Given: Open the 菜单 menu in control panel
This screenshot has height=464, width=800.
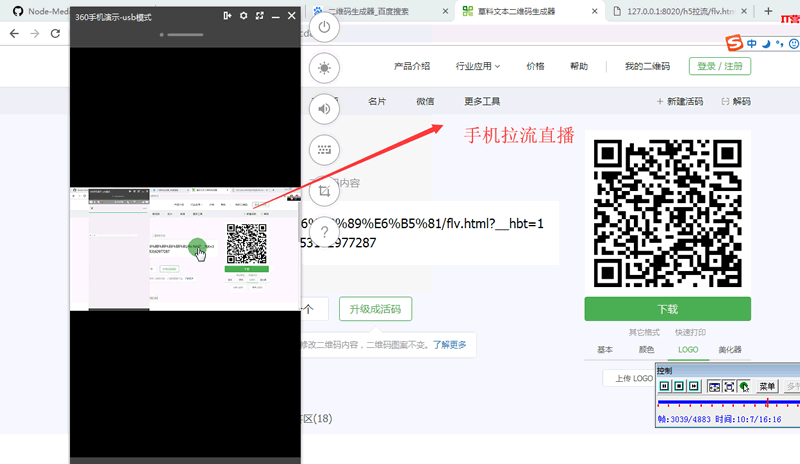Looking at the screenshot, I should (767, 386).
